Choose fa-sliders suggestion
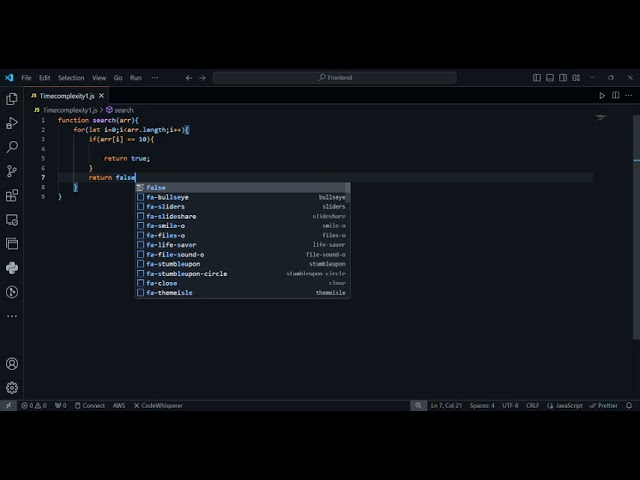The height and width of the screenshot is (480, 640). pos(243,207)
